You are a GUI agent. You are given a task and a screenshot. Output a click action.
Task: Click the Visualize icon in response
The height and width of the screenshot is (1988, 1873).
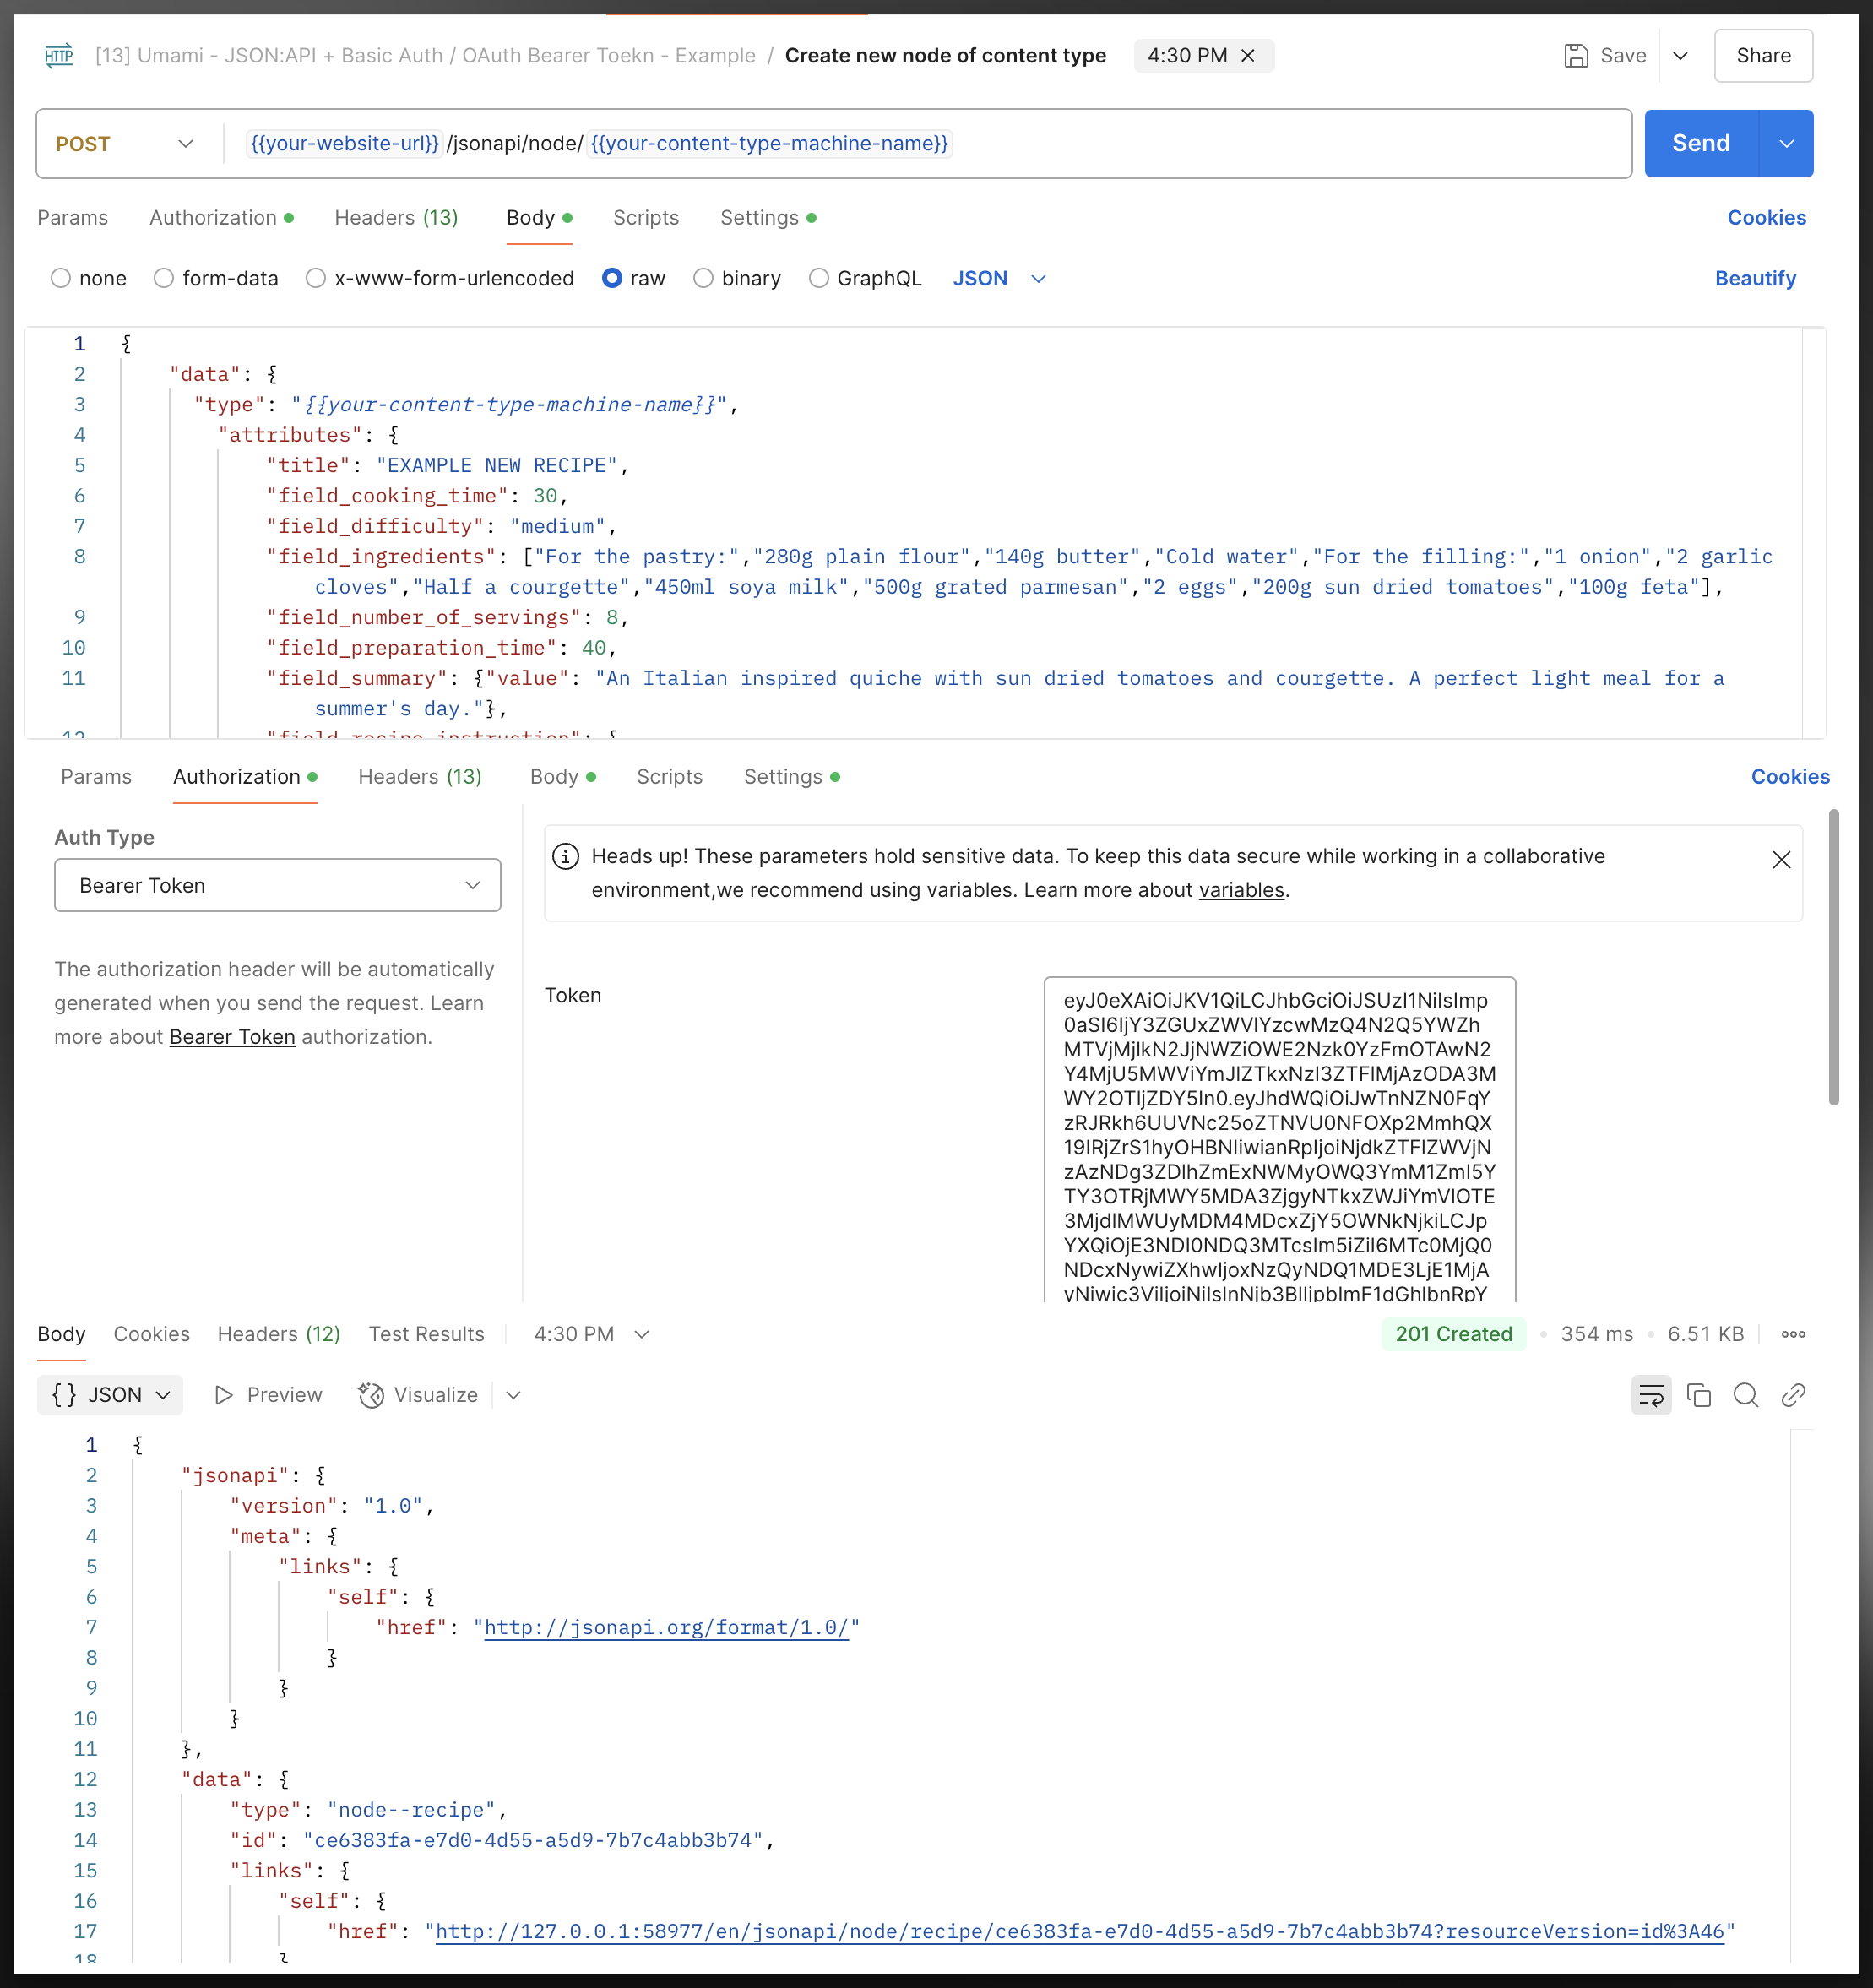pos(371,1395)
